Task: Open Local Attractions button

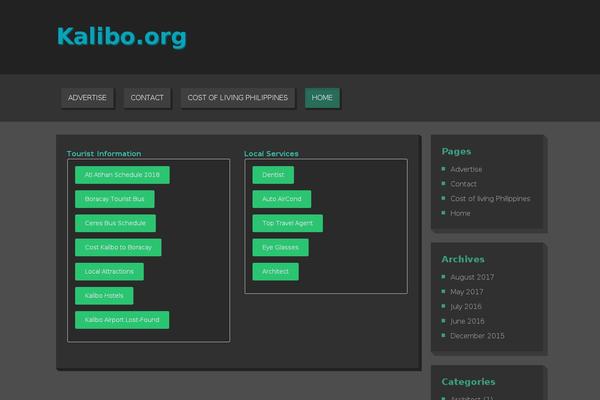Action: (x=109, y=271)
